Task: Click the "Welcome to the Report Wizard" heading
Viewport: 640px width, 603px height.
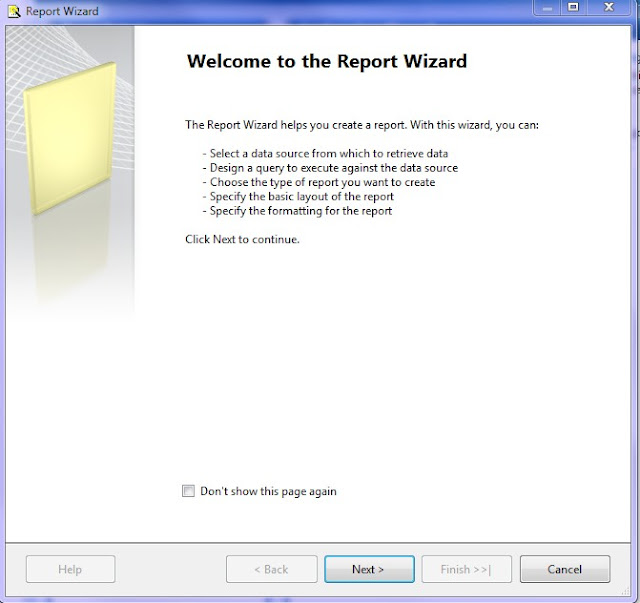Action: [327, 61]
